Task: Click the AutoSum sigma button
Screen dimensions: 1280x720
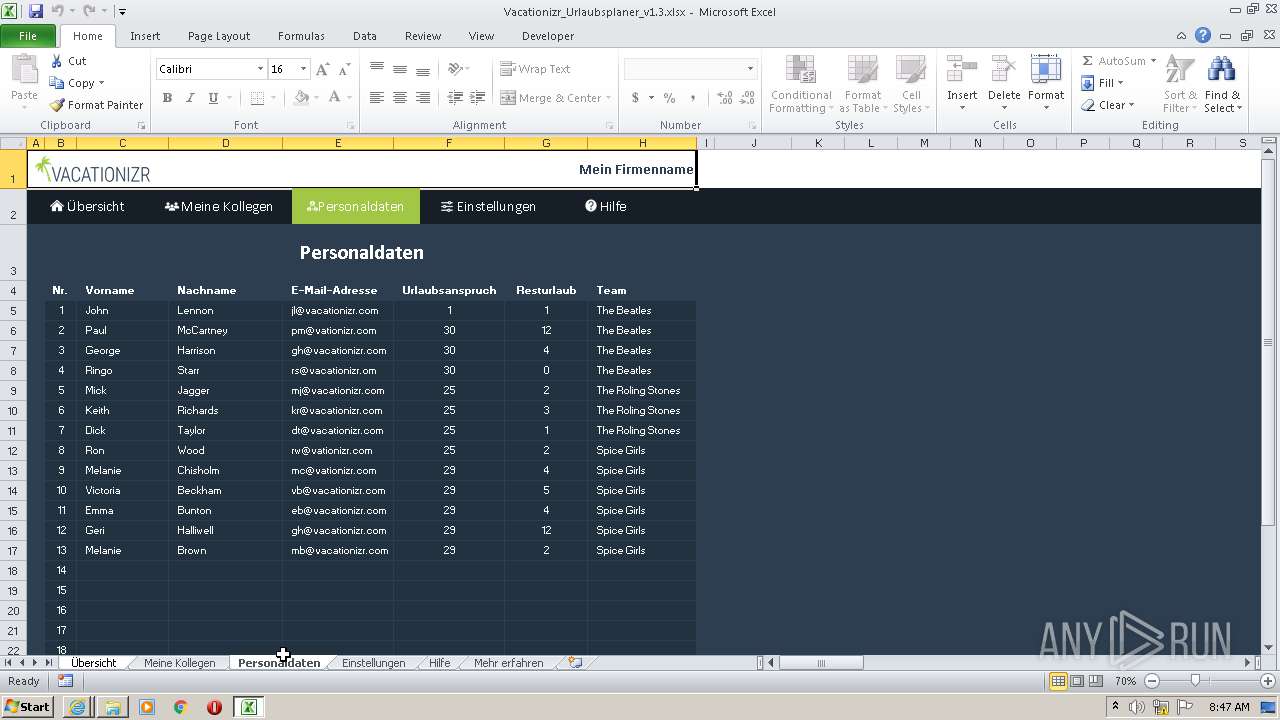Action: point(1113,61)
